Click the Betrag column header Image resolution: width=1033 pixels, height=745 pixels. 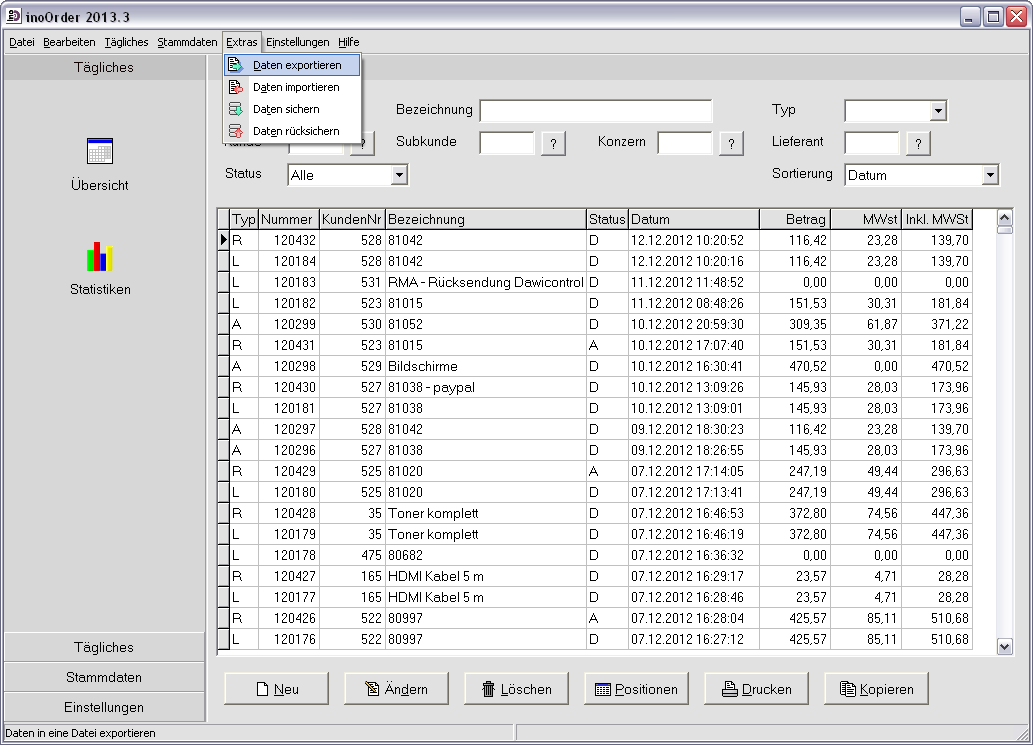pyautogui.click(x=795, y=219)
